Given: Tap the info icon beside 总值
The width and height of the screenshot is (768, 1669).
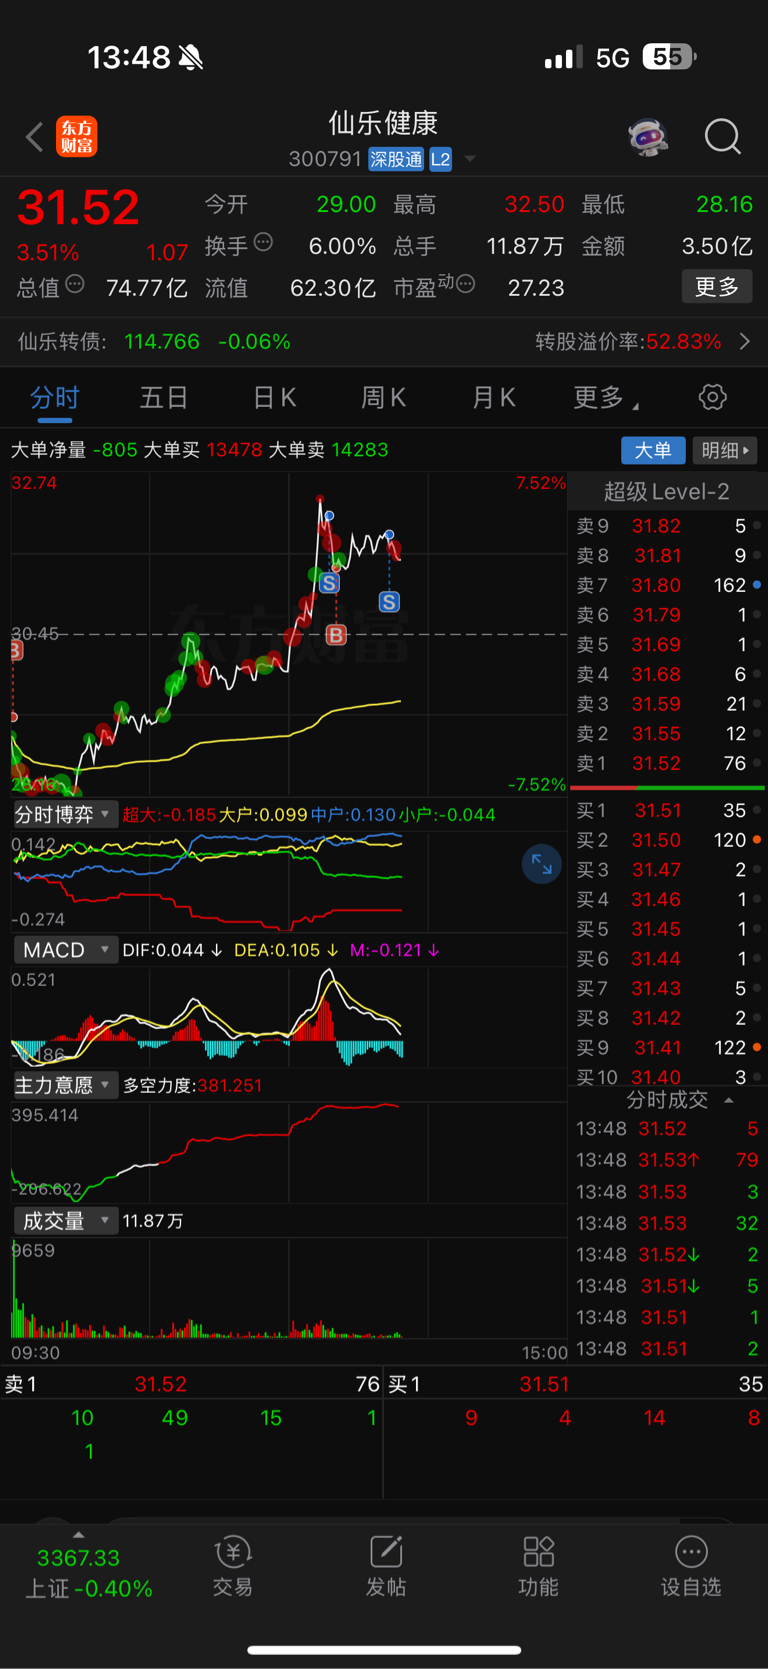Looking at the screenshot, I should point(75,285).
